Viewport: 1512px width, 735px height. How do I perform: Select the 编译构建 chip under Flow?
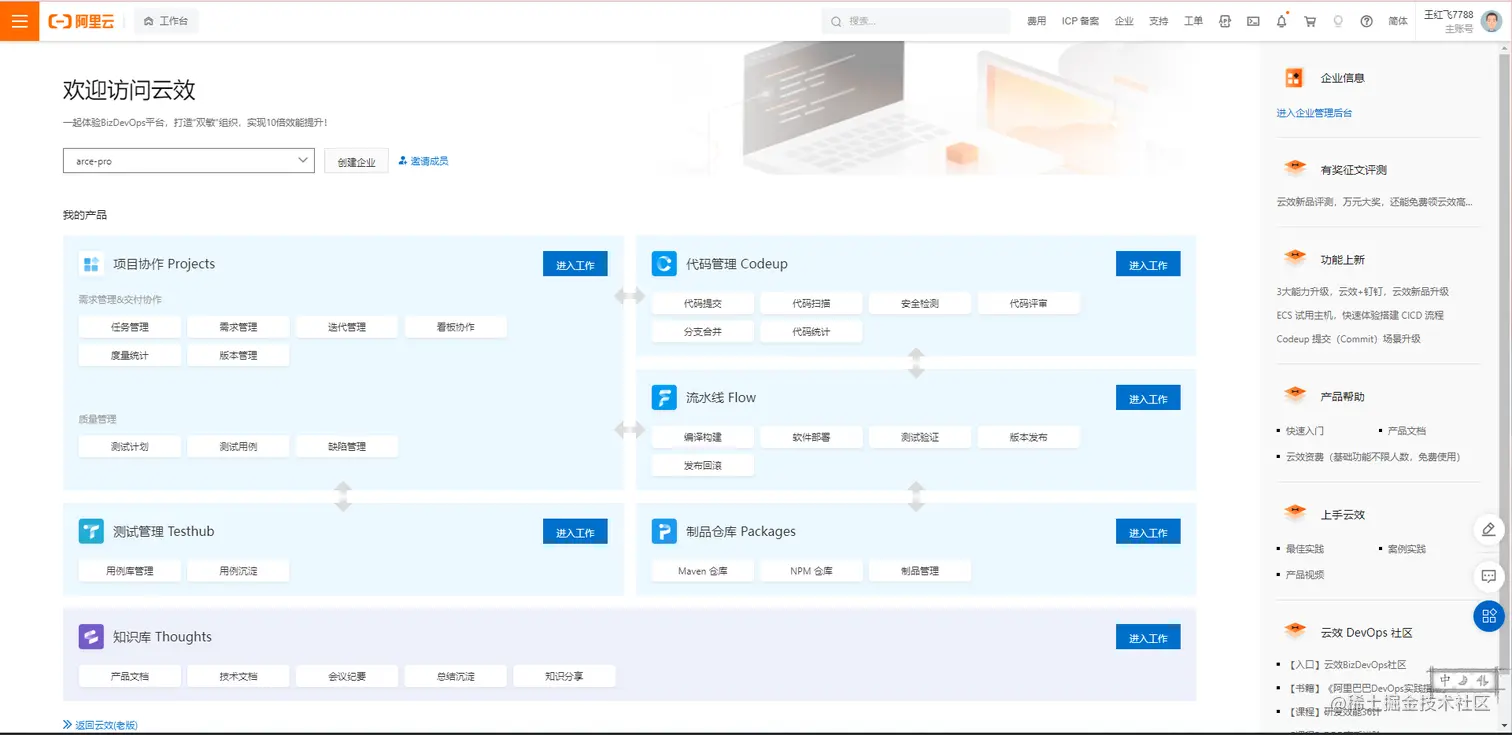pos(703,437)
